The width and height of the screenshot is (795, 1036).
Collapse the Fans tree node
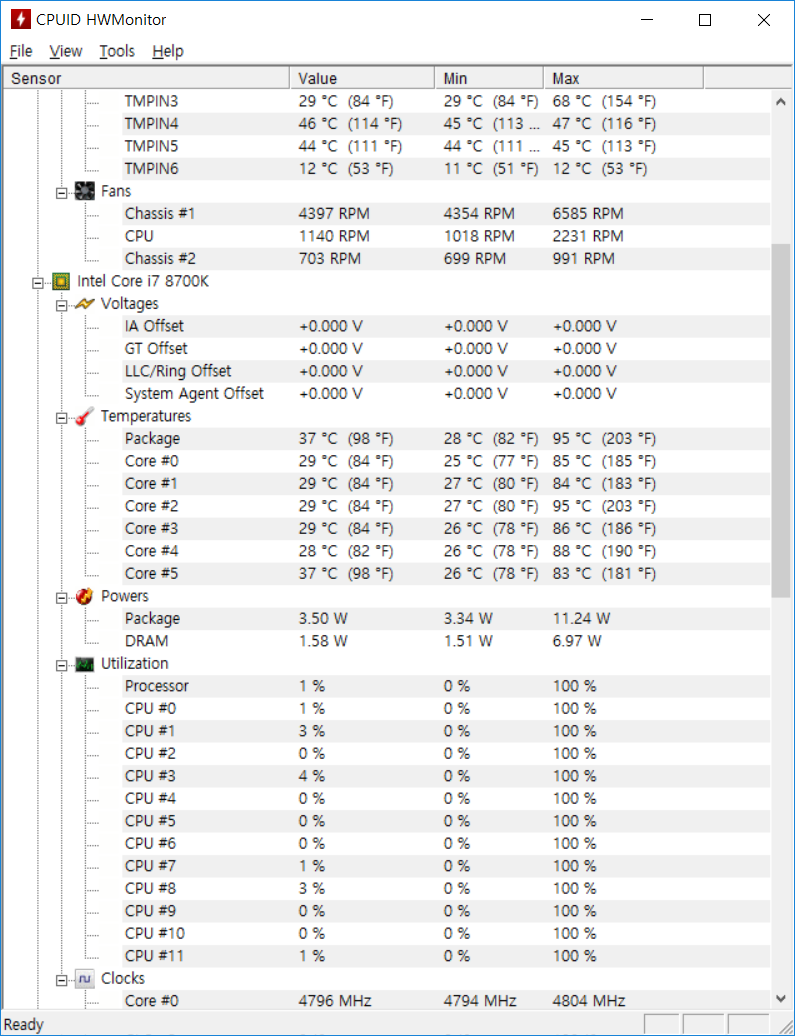(61, 191)
